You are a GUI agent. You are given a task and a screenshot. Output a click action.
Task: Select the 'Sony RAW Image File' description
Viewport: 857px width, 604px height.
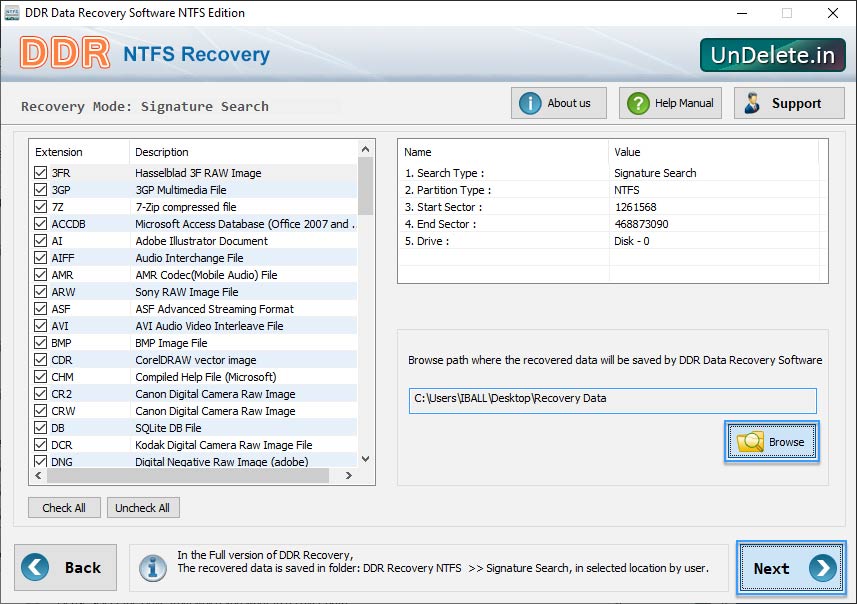point(186,291)
